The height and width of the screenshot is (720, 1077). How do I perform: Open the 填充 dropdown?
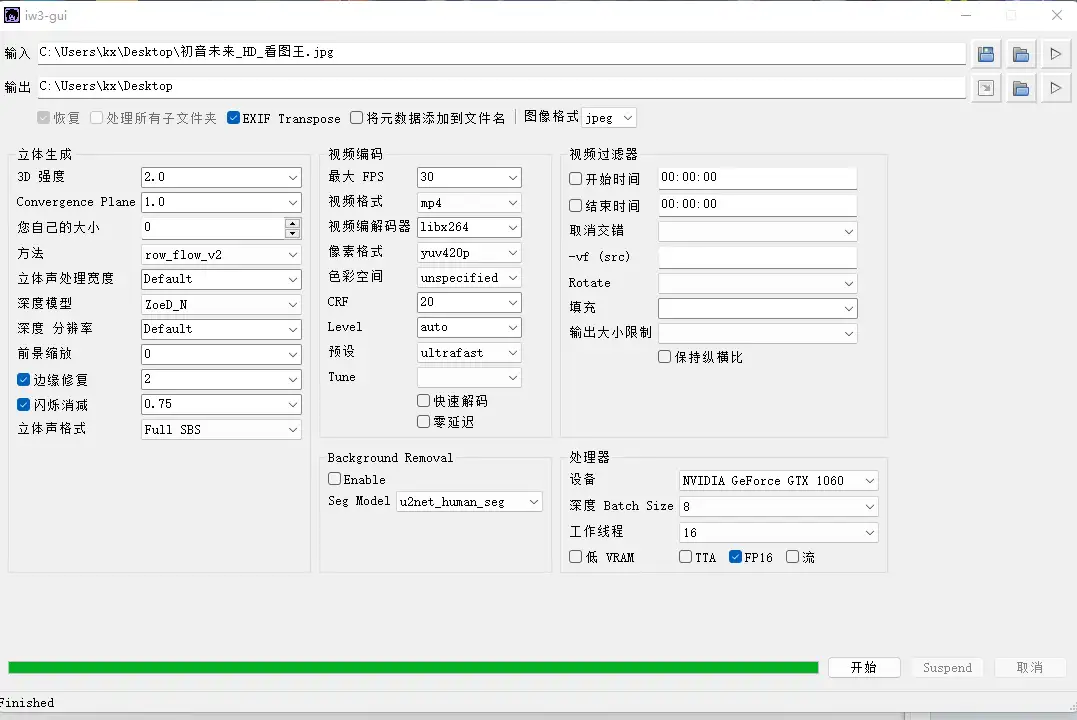758,308
